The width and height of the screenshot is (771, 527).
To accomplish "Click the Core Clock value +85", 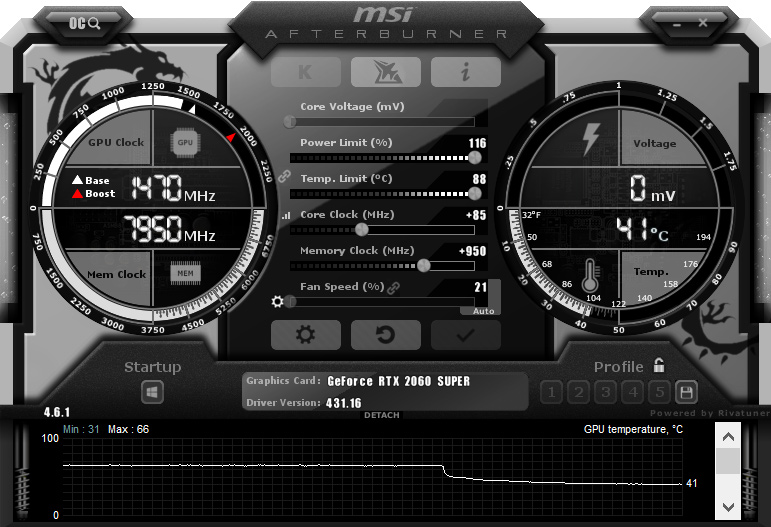I will (475, 215).
